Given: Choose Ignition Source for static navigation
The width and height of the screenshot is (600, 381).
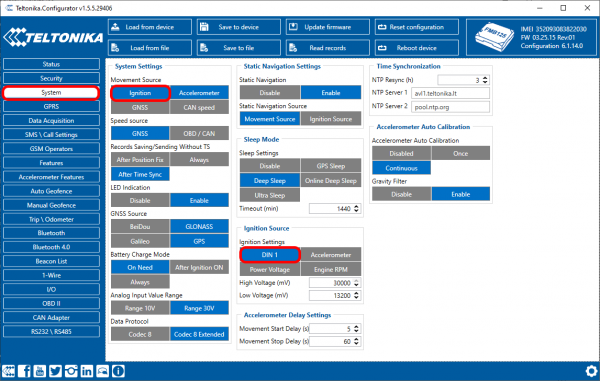Looking at the screenshot, I should click(x=331, y=119).
